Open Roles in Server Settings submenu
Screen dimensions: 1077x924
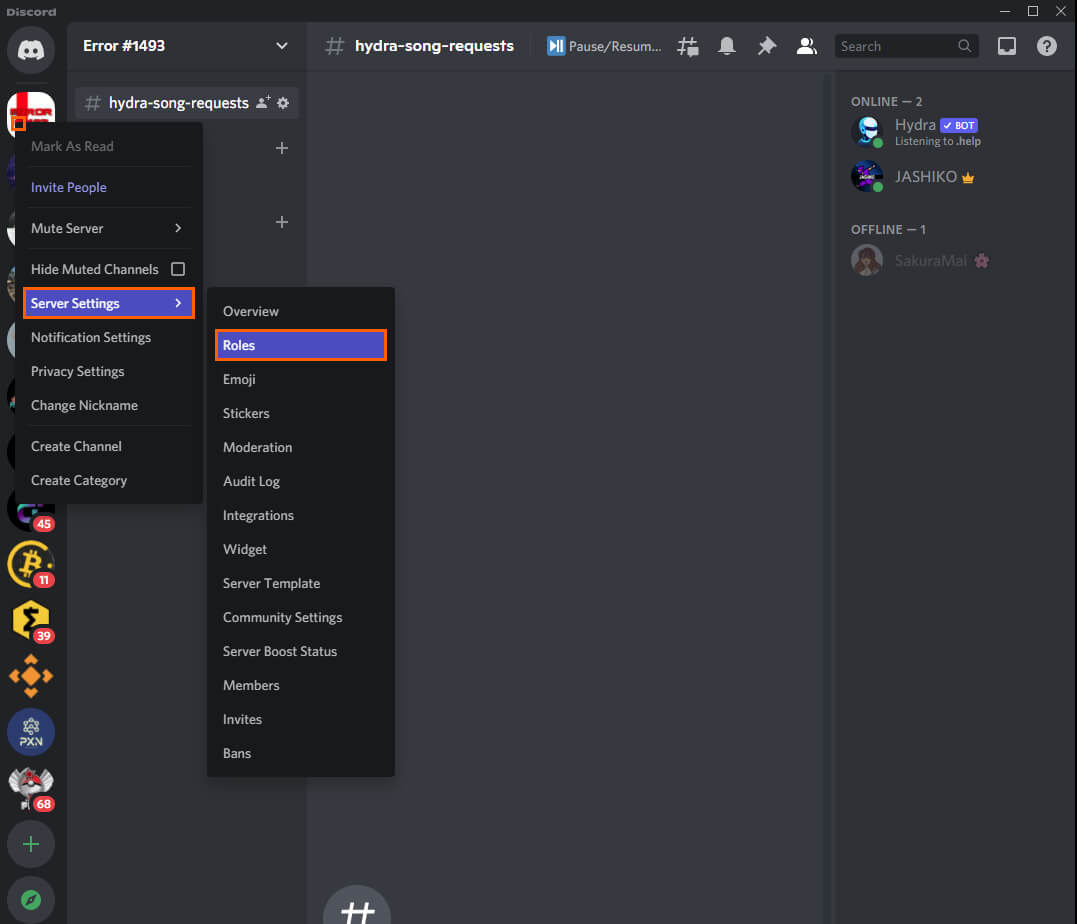301,346
